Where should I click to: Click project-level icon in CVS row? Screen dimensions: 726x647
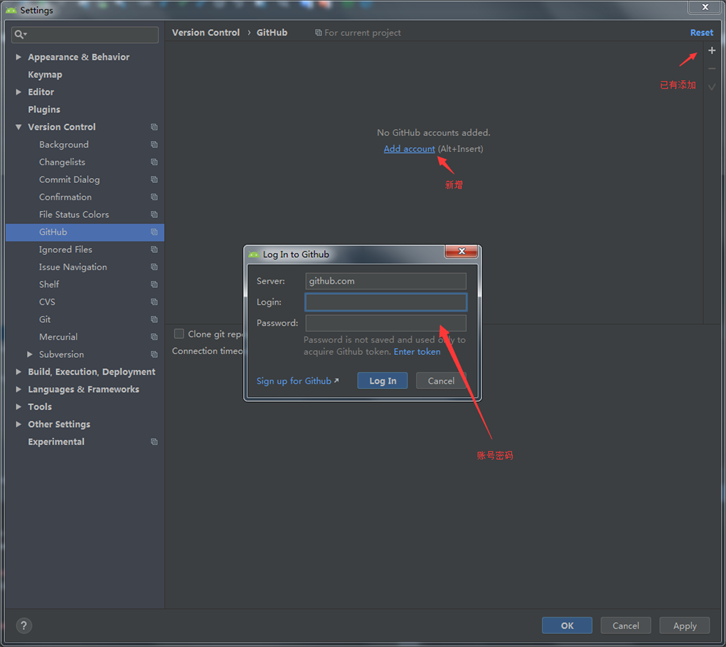[154, 302]
